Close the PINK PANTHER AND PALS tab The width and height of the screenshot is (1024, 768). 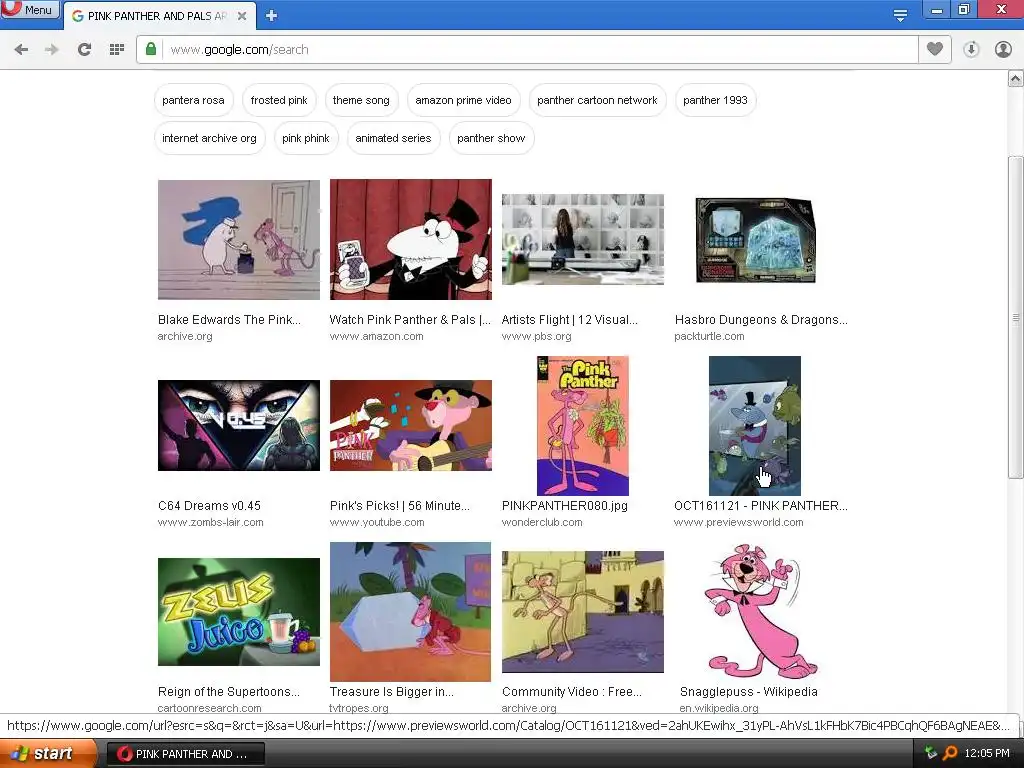242,16
